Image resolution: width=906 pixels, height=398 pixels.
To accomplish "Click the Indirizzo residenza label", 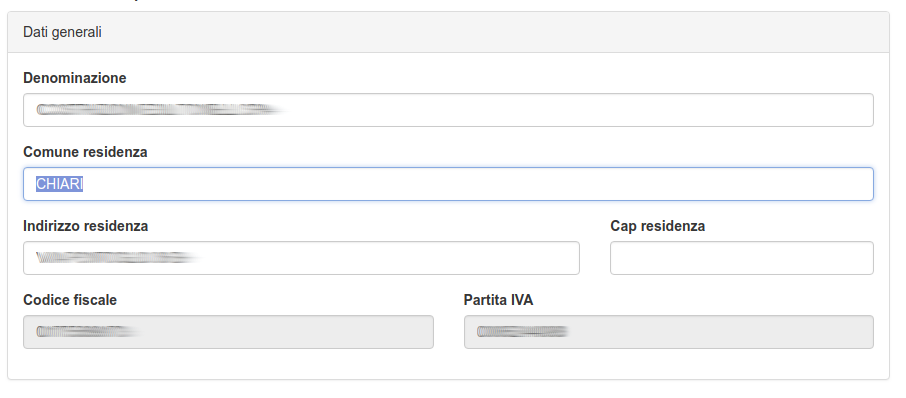I will point(86,226).
